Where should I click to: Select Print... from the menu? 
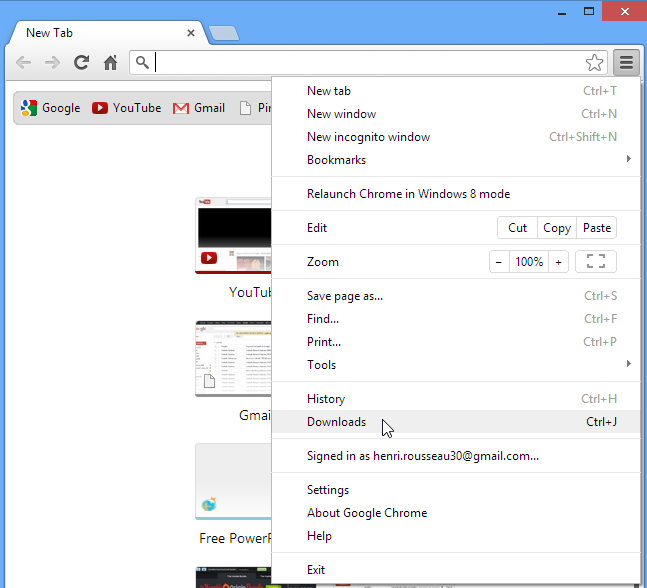click(x=456, y=342)
